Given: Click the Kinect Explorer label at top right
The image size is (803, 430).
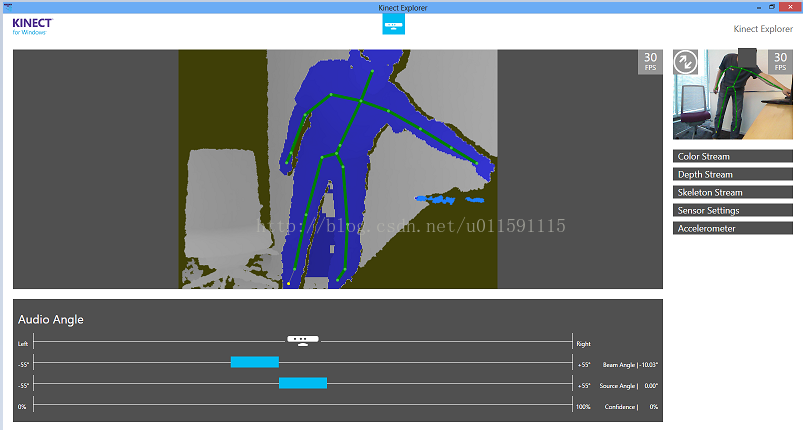Looking at the screenshot, I should [763, 29].
